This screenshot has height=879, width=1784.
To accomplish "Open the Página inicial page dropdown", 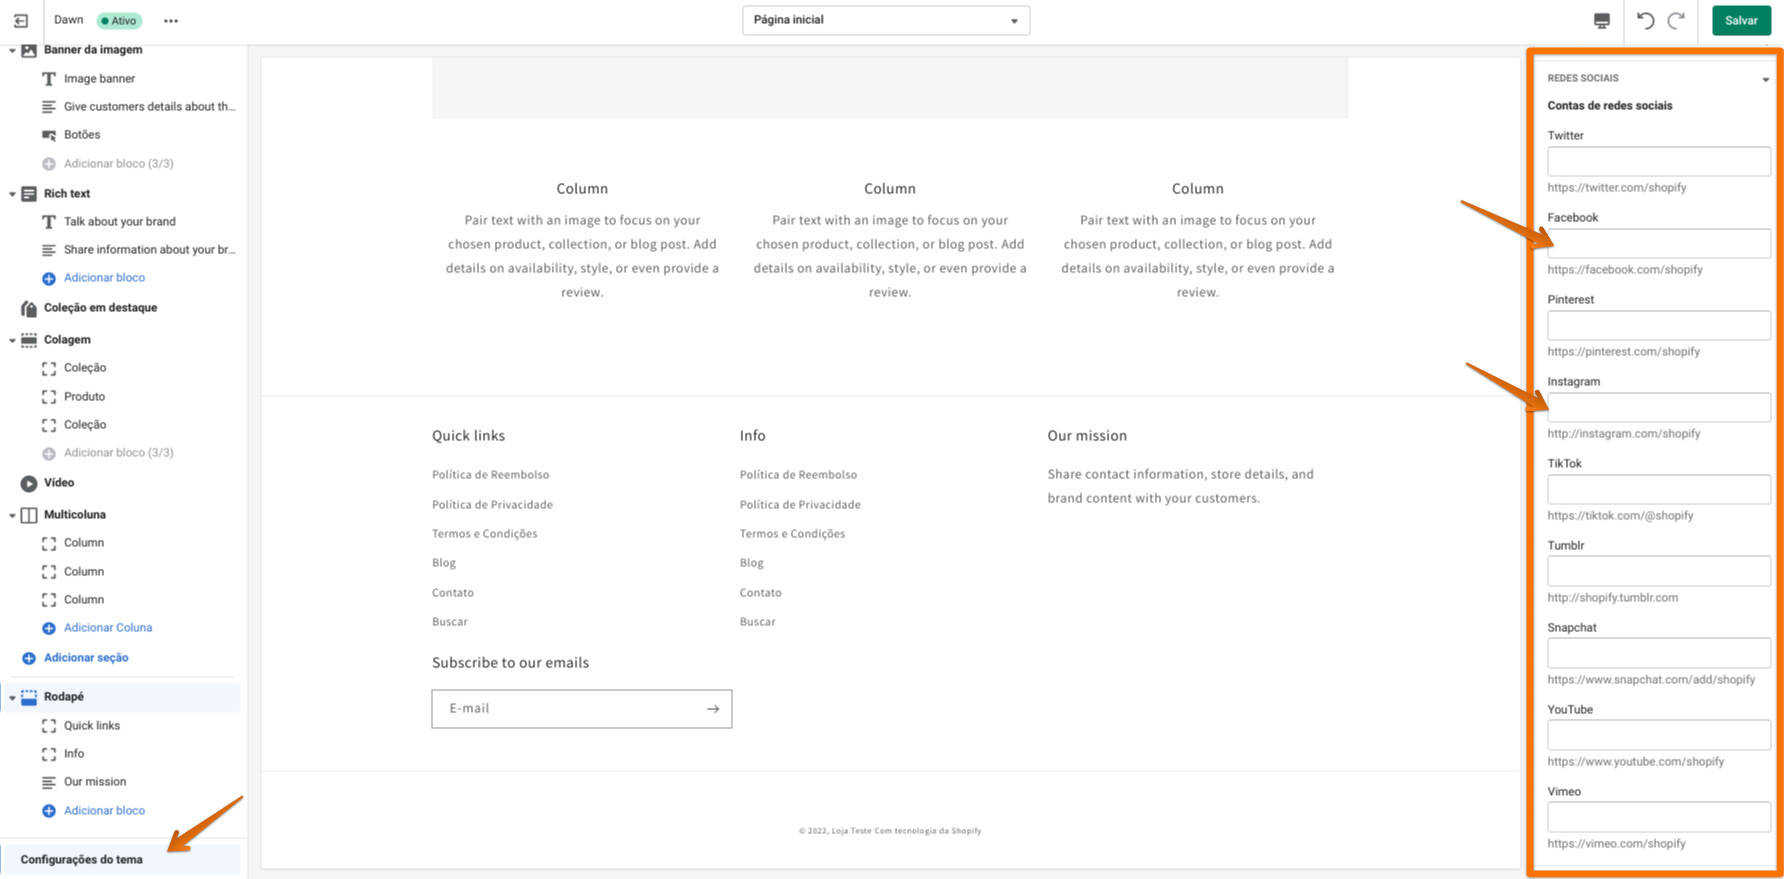I will (885, 20).
